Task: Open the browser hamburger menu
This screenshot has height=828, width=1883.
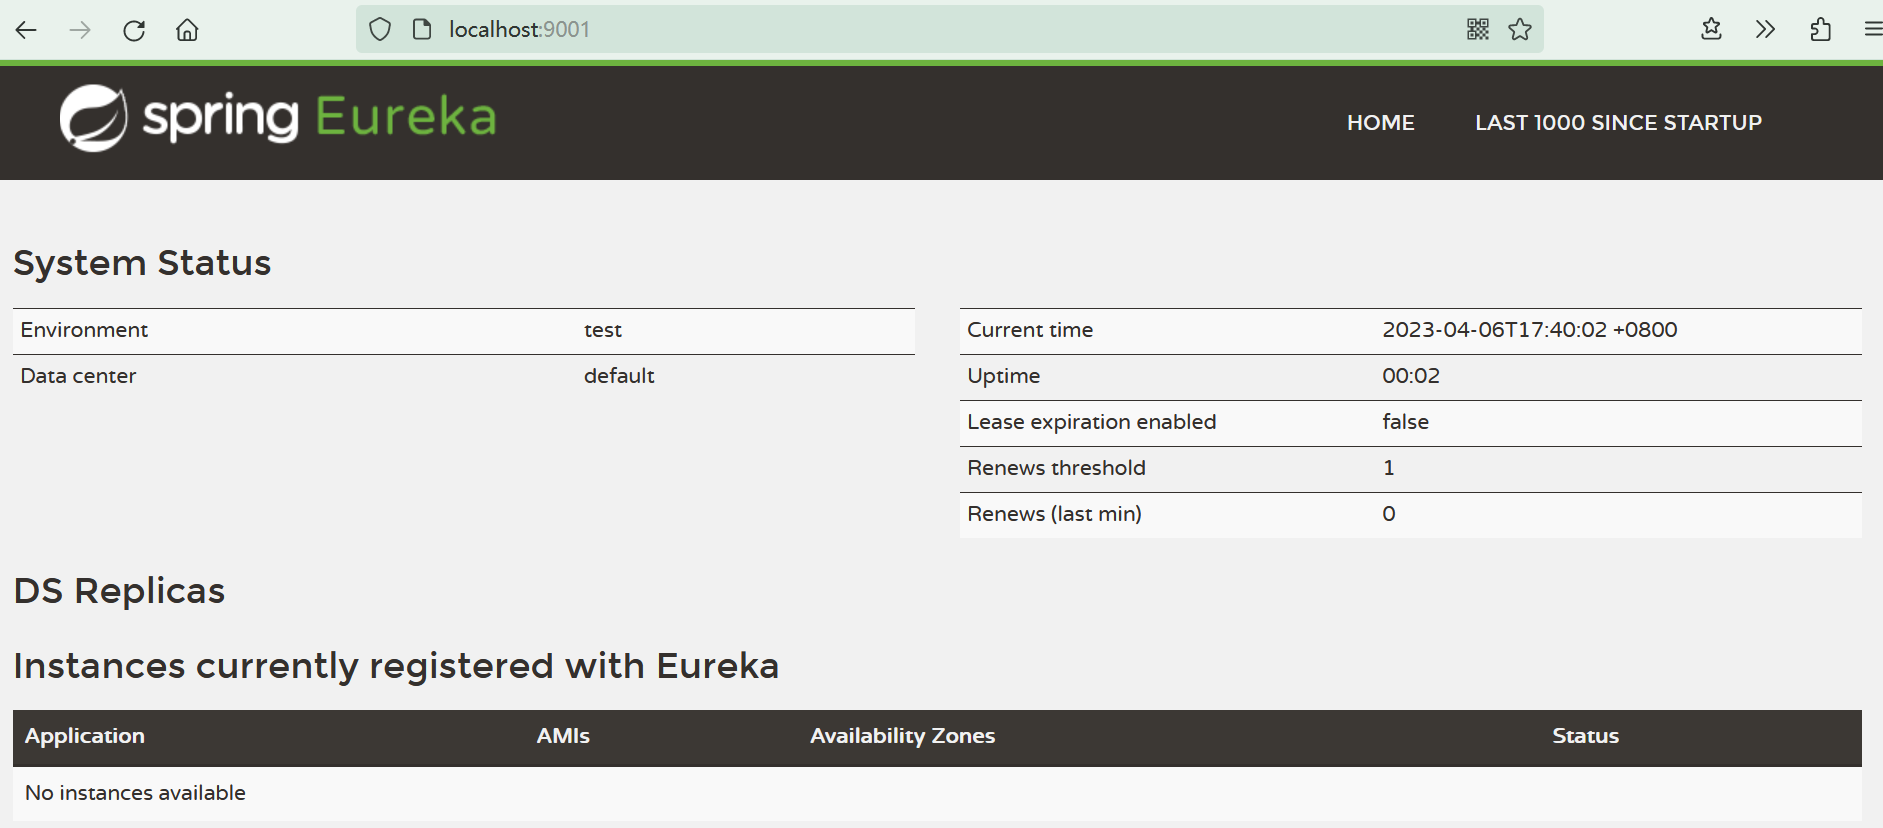Action: (1873, 30)
